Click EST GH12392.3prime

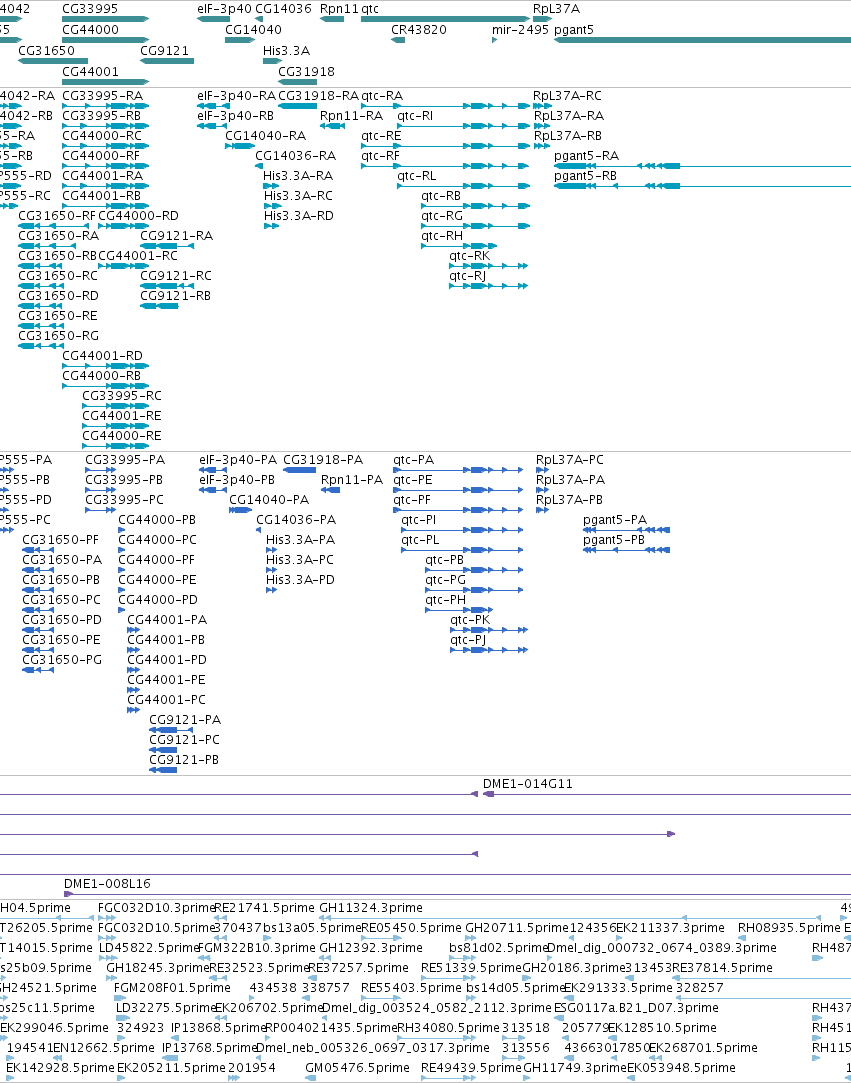(x=371, y=948)
